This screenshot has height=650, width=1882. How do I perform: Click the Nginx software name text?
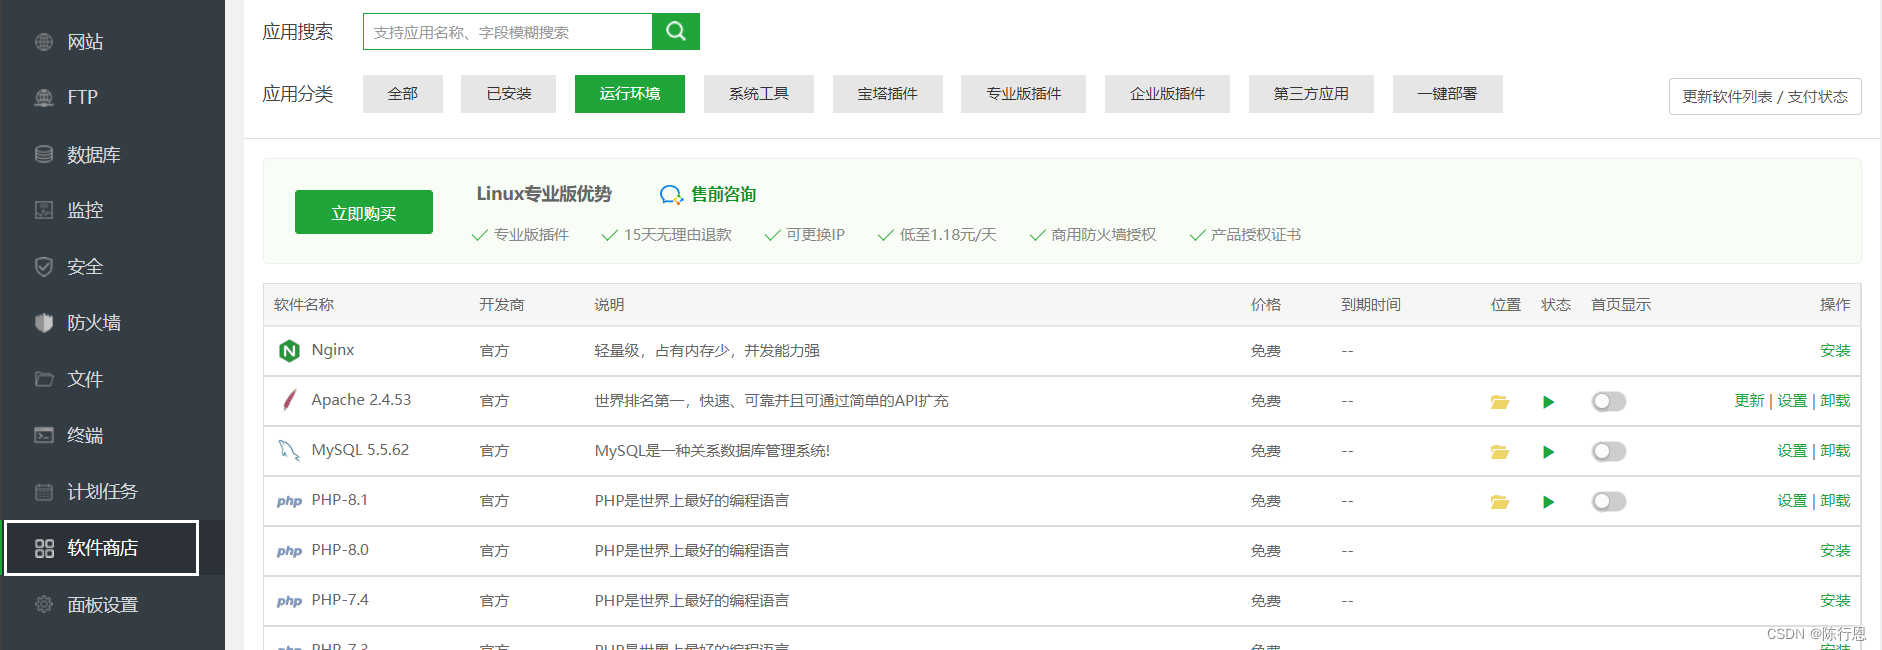333,350
